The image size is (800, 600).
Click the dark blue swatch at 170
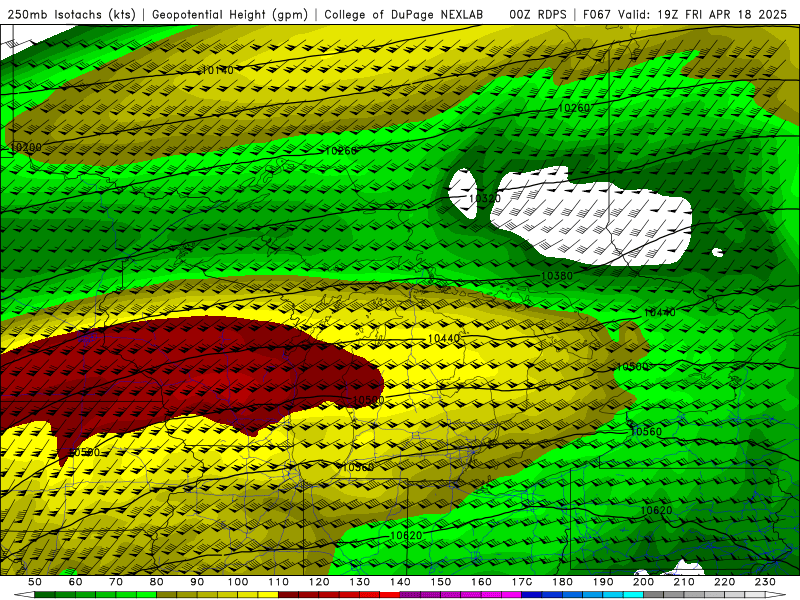coord(532,595)
